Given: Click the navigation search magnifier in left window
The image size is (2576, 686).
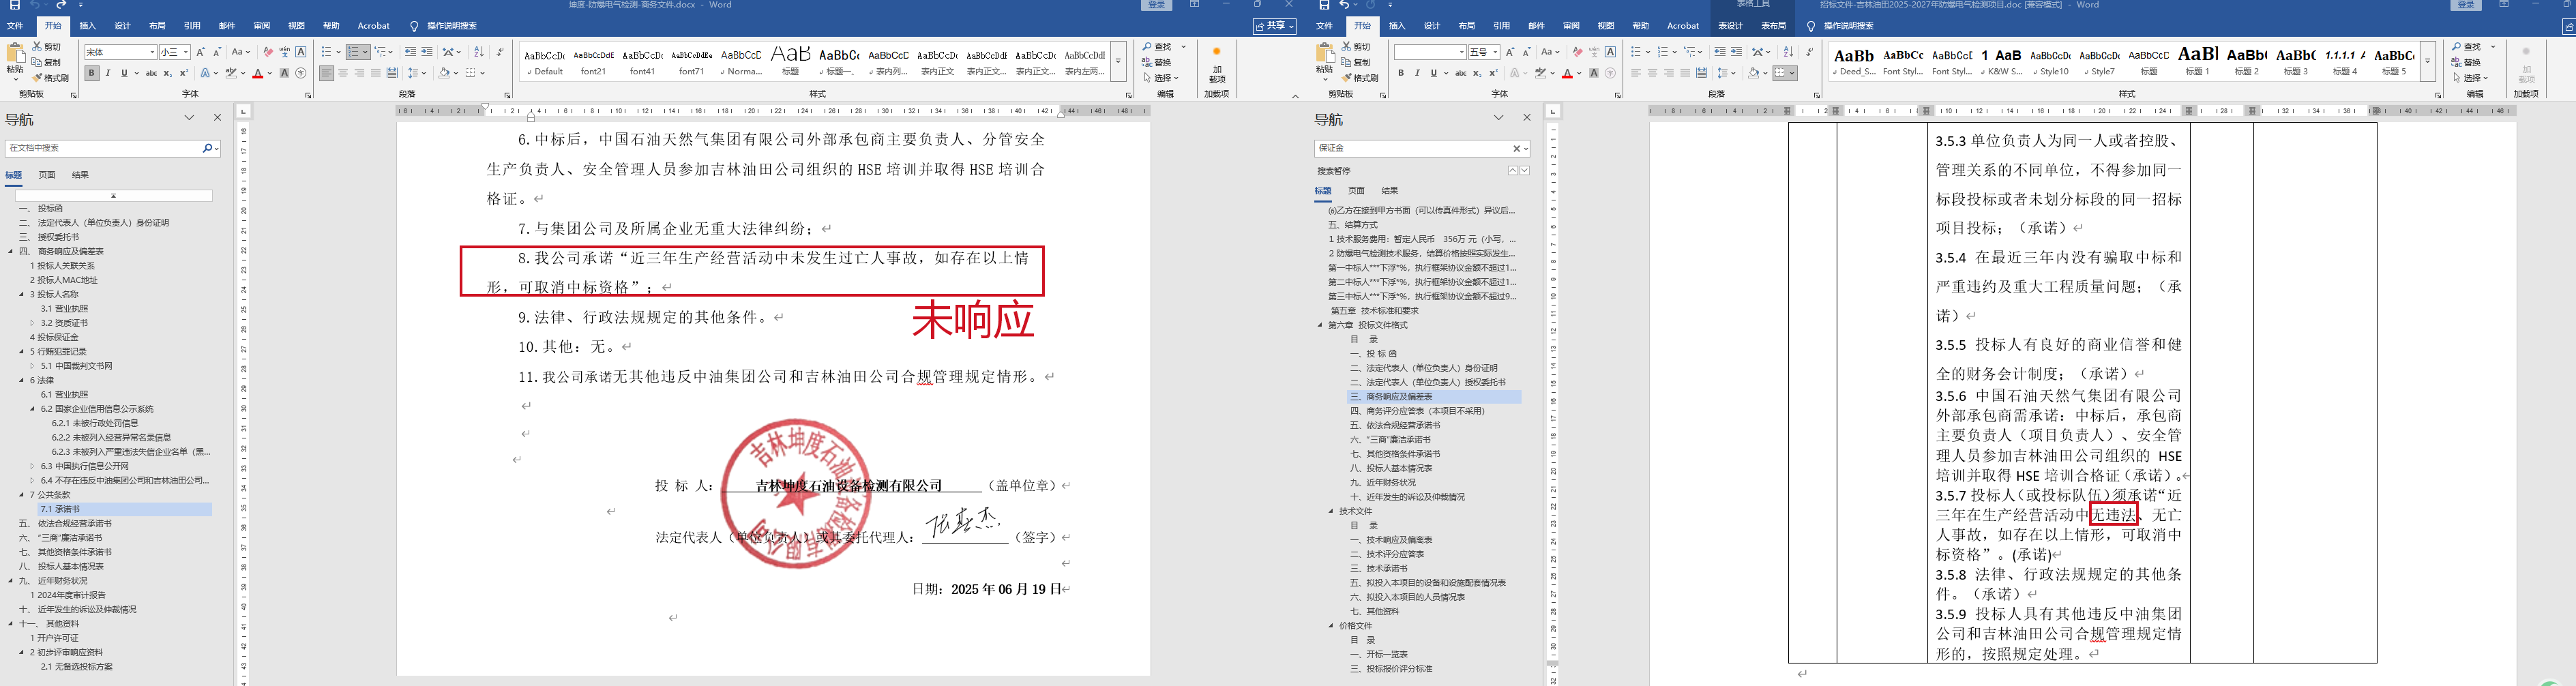Looking at the screenshot, I should pos(207,148).
